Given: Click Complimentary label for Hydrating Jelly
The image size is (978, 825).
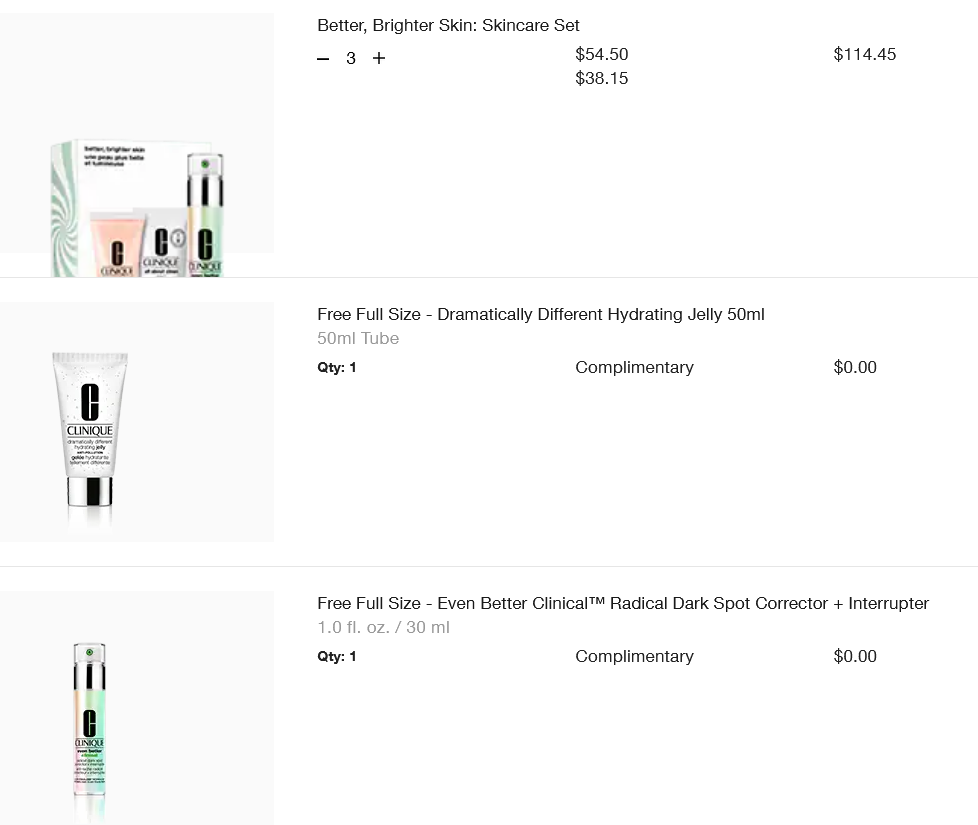Looking at the screenshot, I should point(634,367).
